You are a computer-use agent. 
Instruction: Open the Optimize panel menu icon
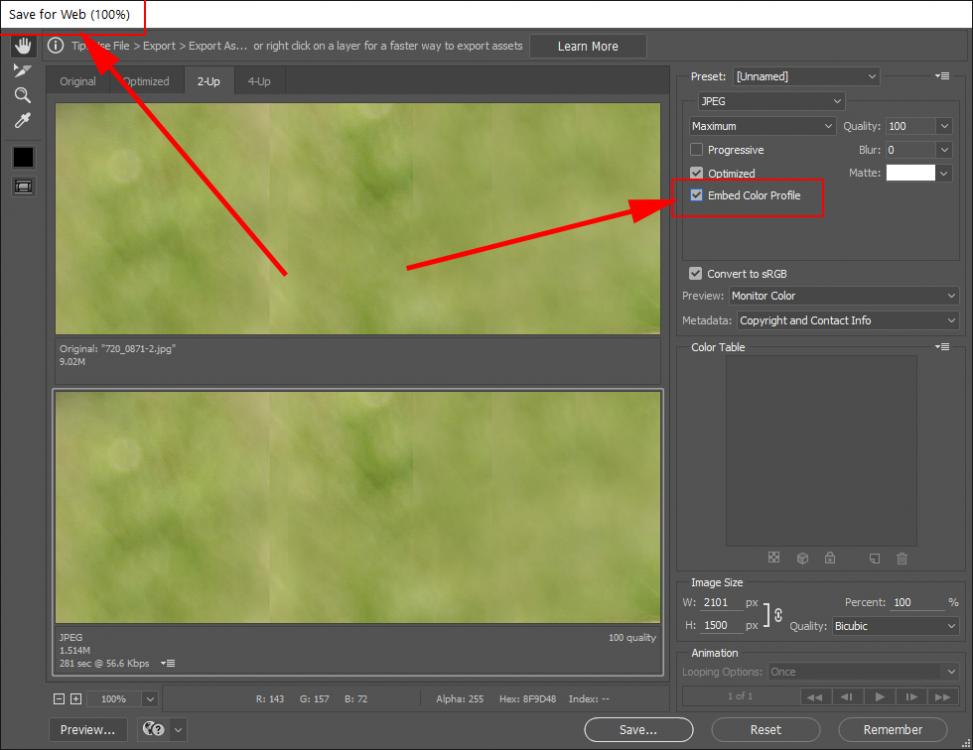click(942, 76)
